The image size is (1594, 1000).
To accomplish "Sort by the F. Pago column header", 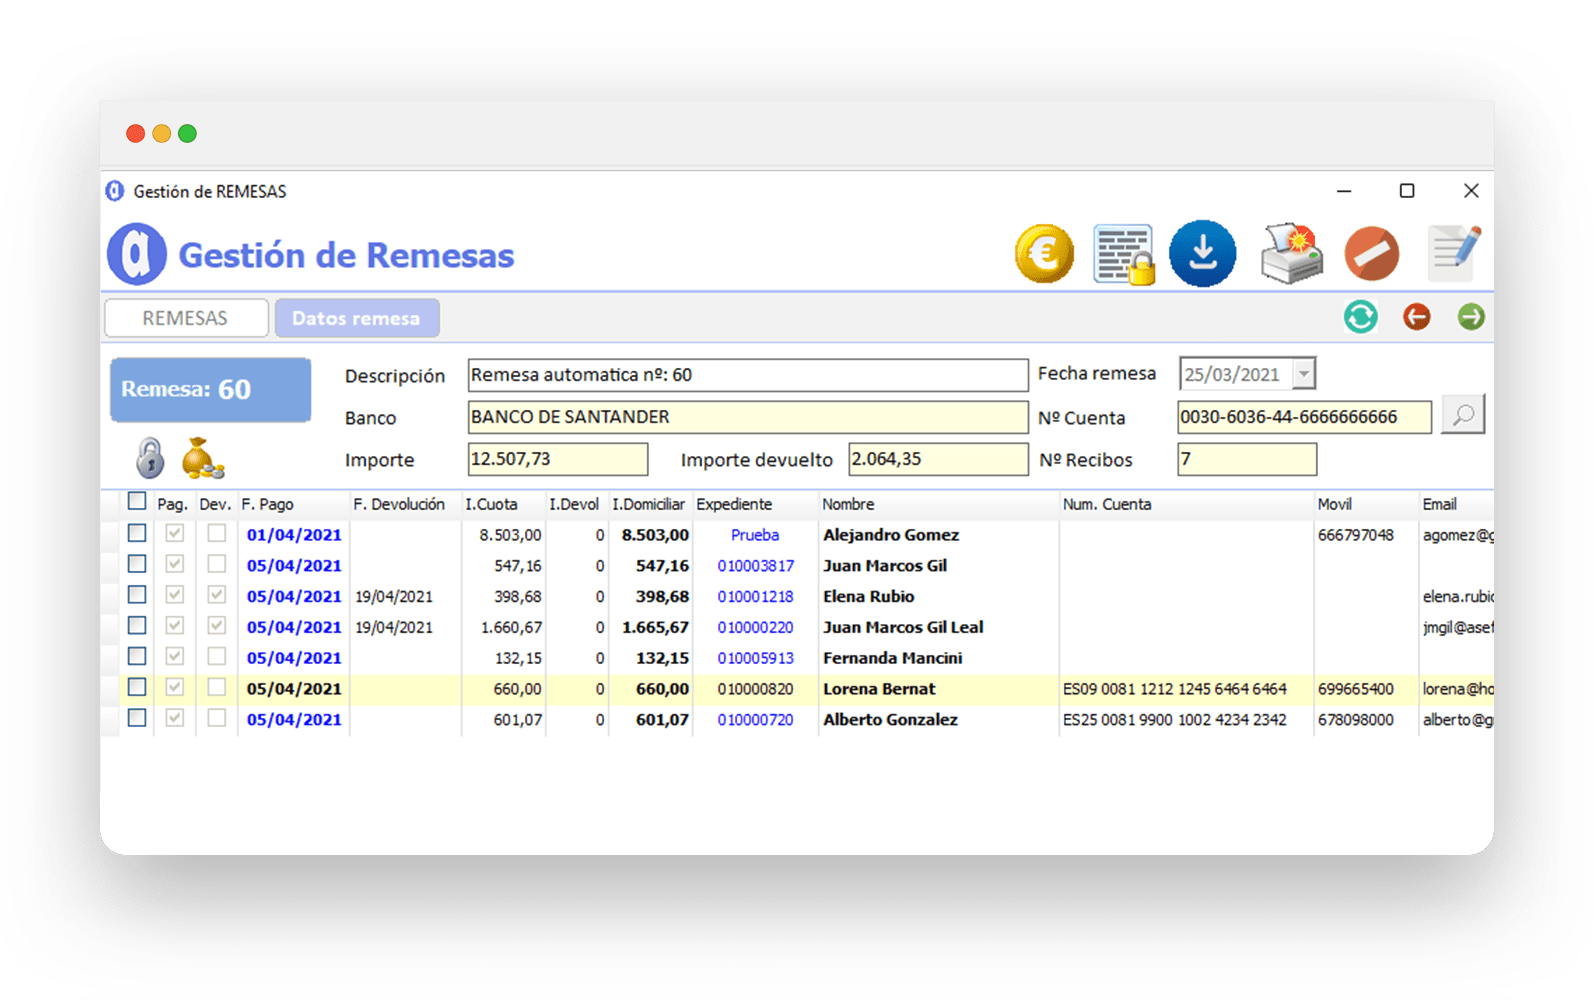I will coord(268,504).
